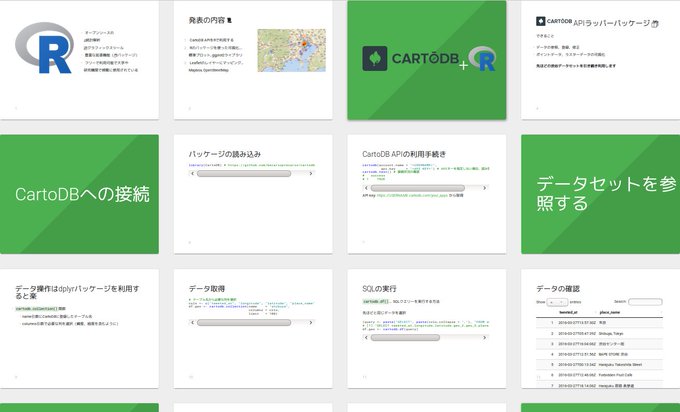The height and width of the screenshot is (412, 680).
Task: Open the 発表の内容 slide
Action: click(x=253, y=60)
